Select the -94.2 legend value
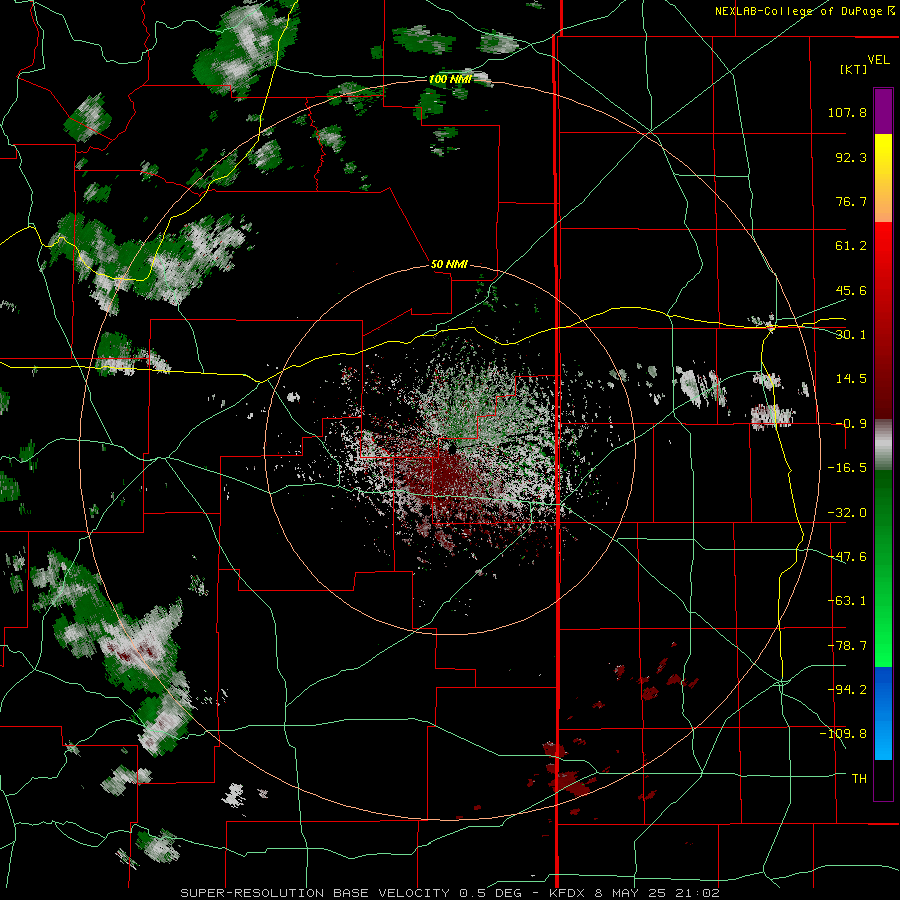900x900 pixels. click(847, 690)
